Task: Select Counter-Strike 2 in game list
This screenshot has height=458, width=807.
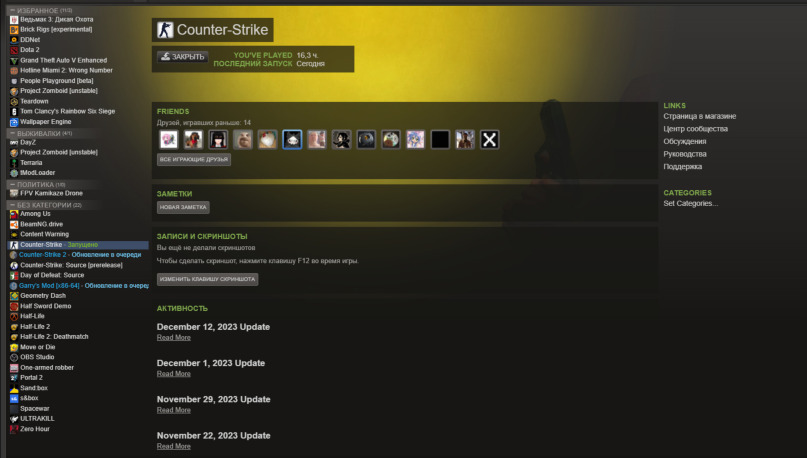Action: point(43,255)
